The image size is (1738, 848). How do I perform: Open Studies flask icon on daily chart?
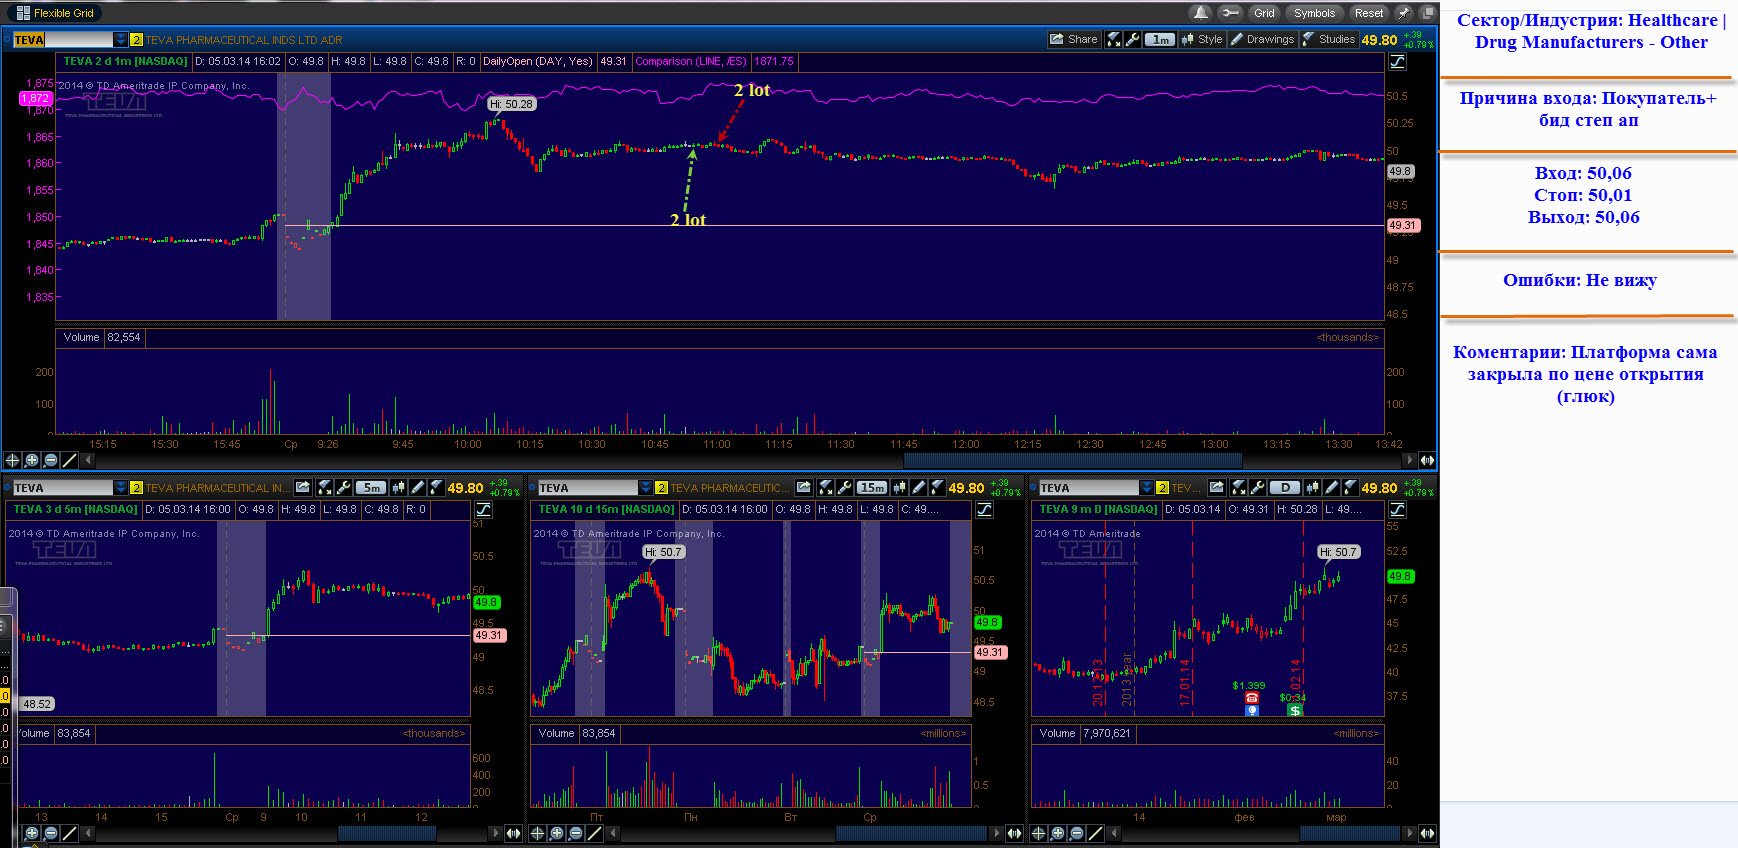tap(1350, 488)
